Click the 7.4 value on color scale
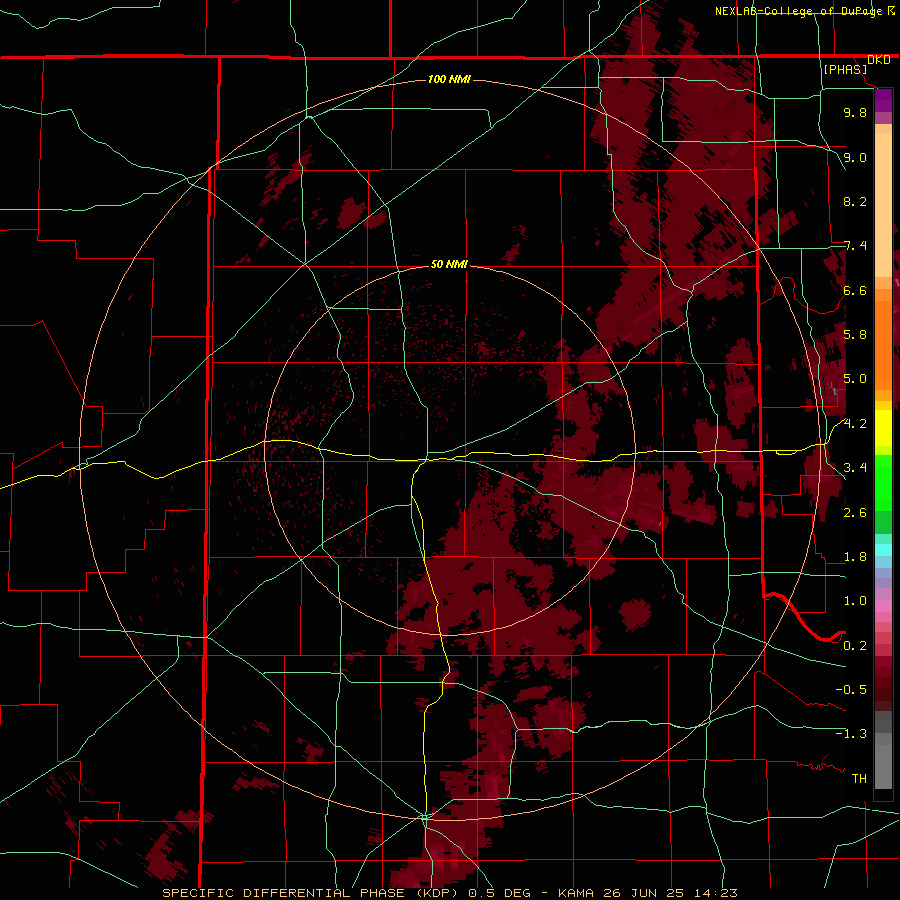The width and height of the screenshot is (900, 900). coord(855,246)
